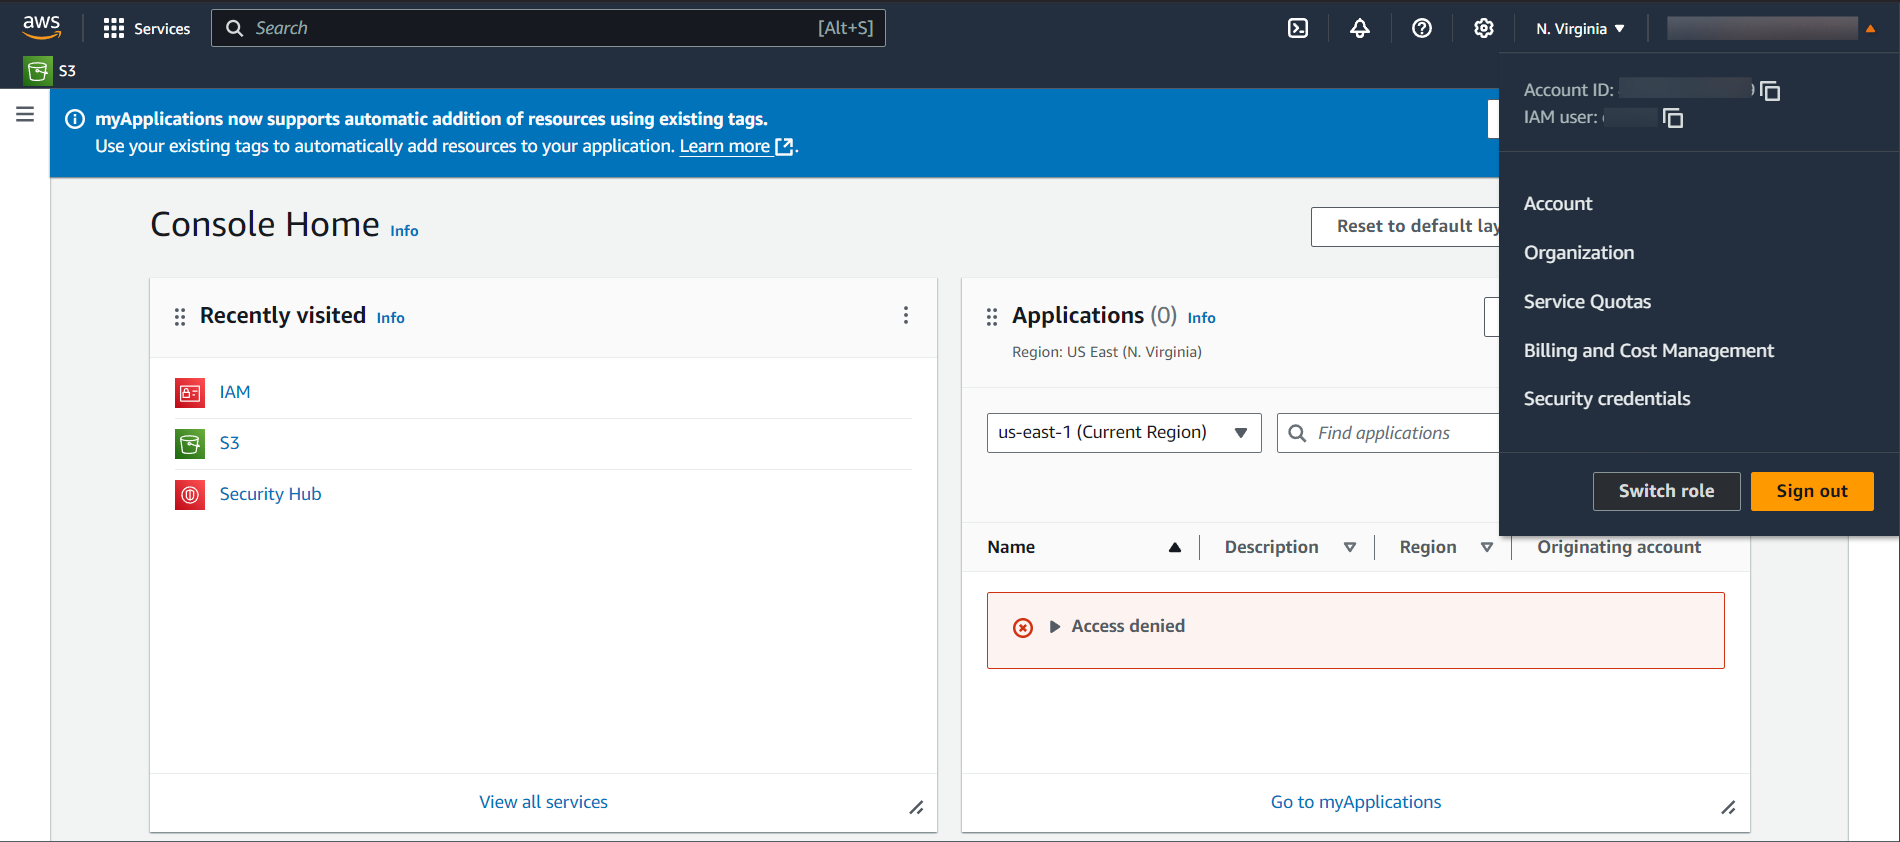This screenshot has width=1900, height=842.
Task: Click the magnifier icon in Find applications
Action: (1297, 433)
